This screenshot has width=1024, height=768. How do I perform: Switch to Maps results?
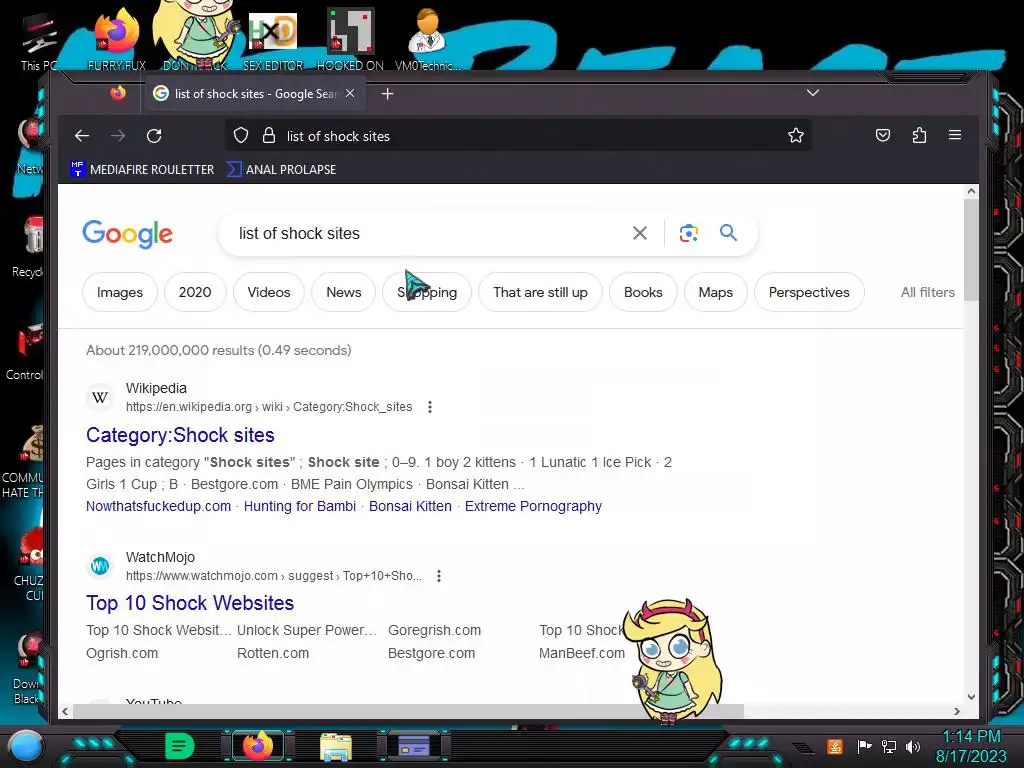point(716,292)
